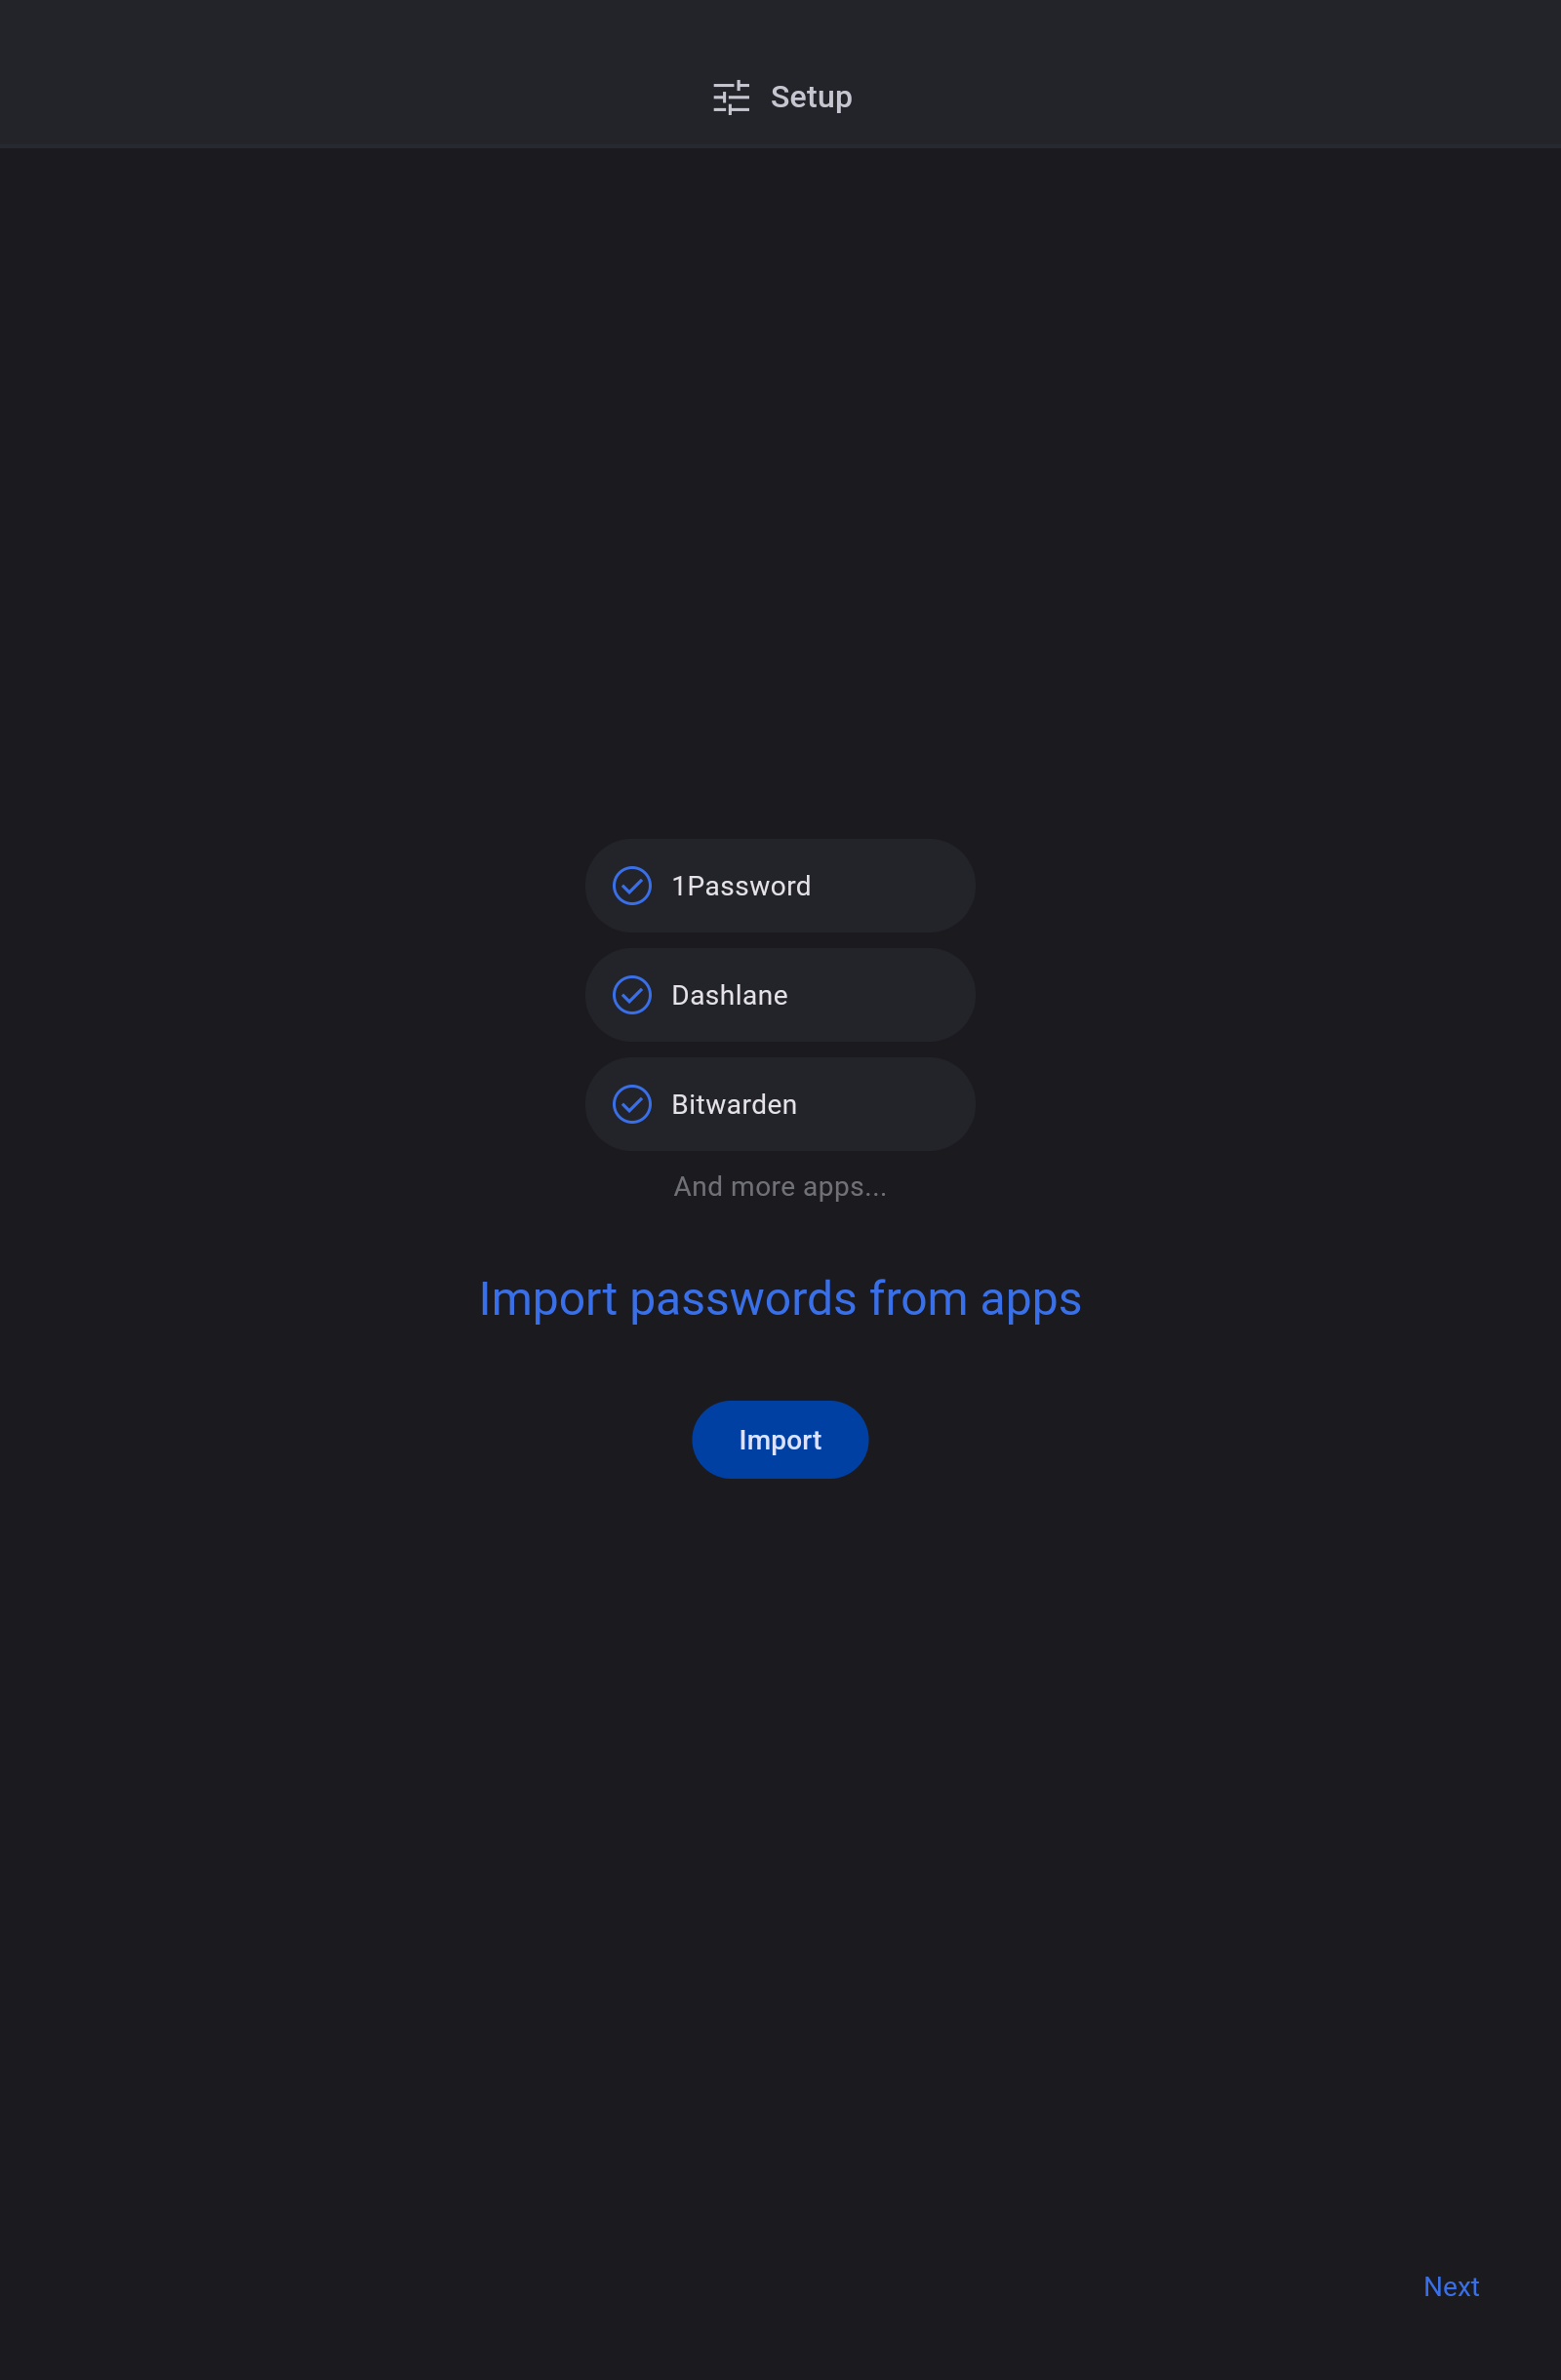This screenshot has height=2380, width=1561.
Task: Click the Setup title text
Action: point(811,97)
